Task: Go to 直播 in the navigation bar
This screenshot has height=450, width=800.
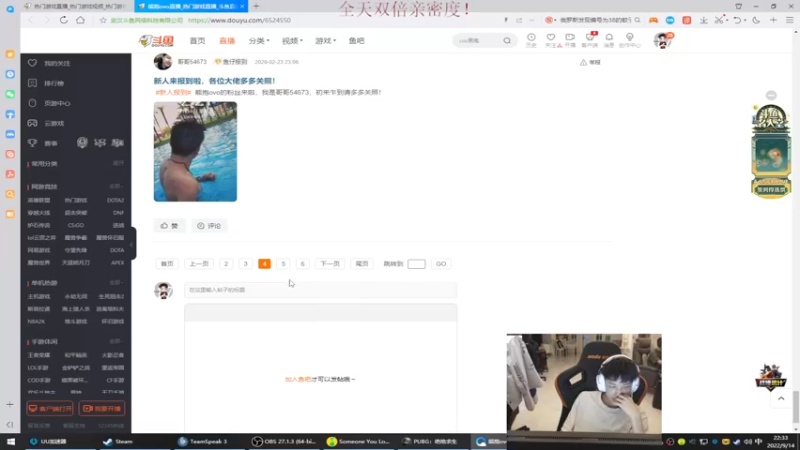Action: point(227,41)
